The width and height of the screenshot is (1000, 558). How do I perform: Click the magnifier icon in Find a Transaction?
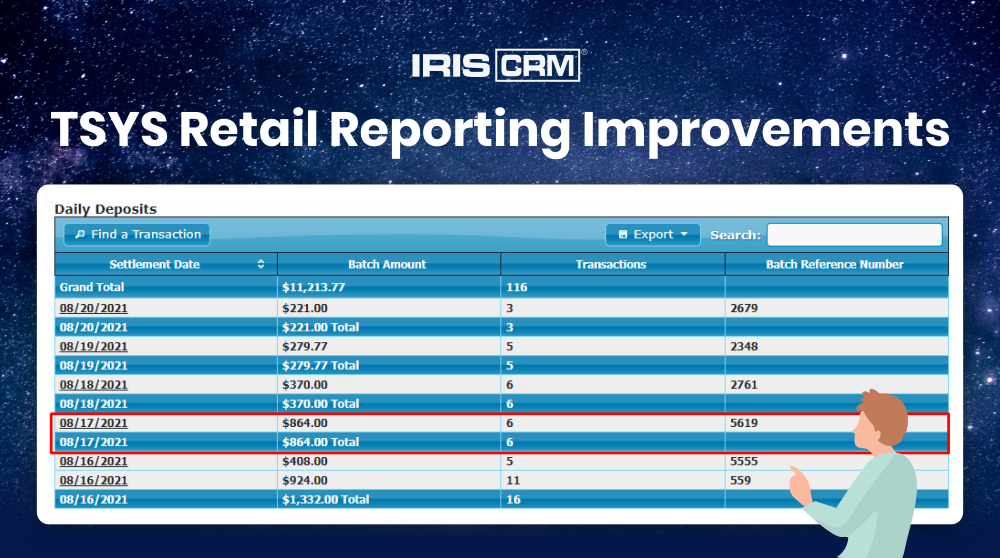coord(80,235)
